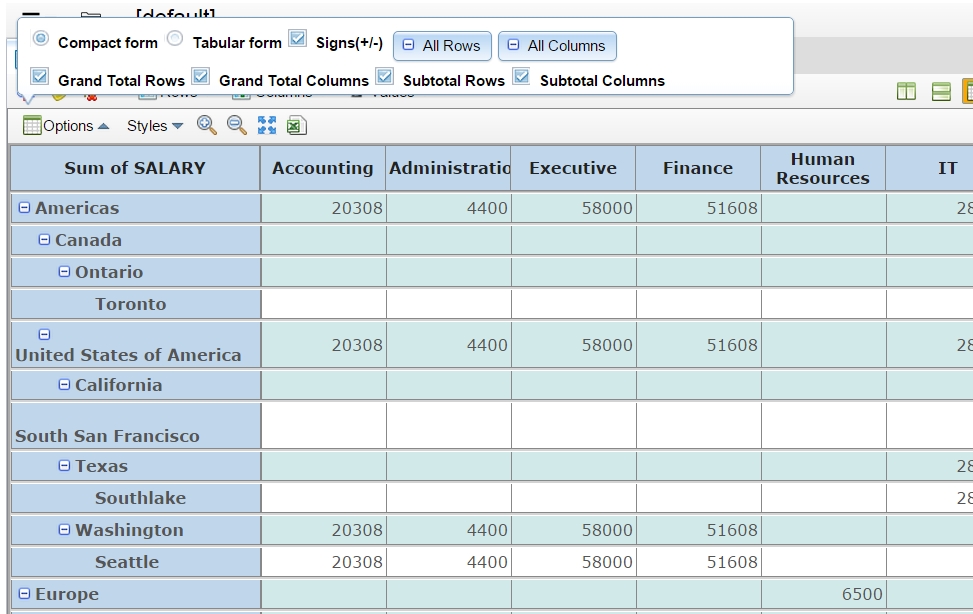This screenshot has height=614, width=973.
Task: Click the horizontal rows layout icon
Action: 941,92
